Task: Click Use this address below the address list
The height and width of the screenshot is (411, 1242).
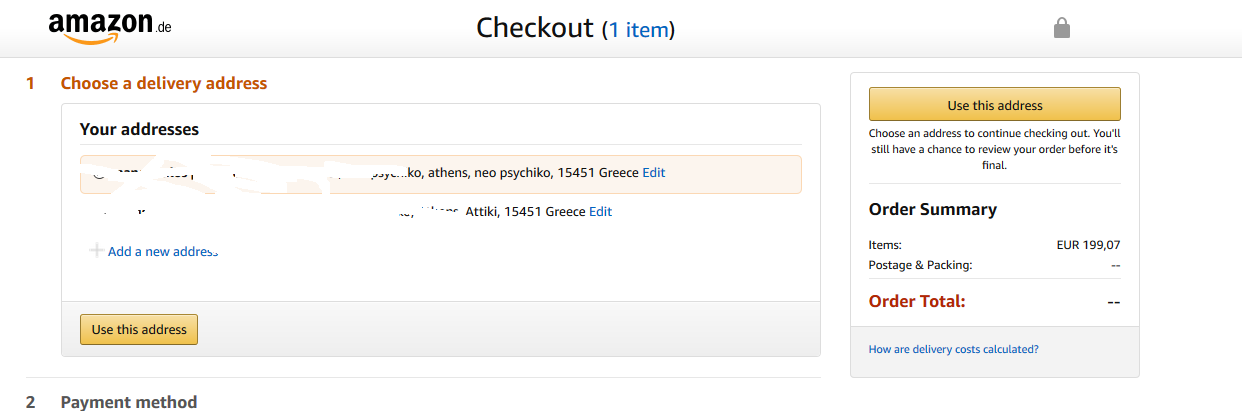Action: (x=139, y=330)
